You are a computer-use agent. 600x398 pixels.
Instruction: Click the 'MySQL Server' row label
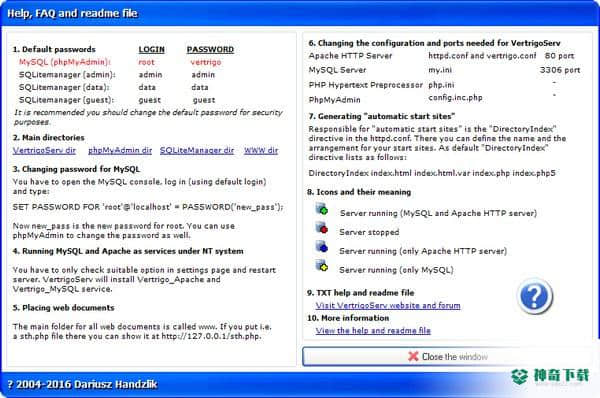[x=337, y=70]
